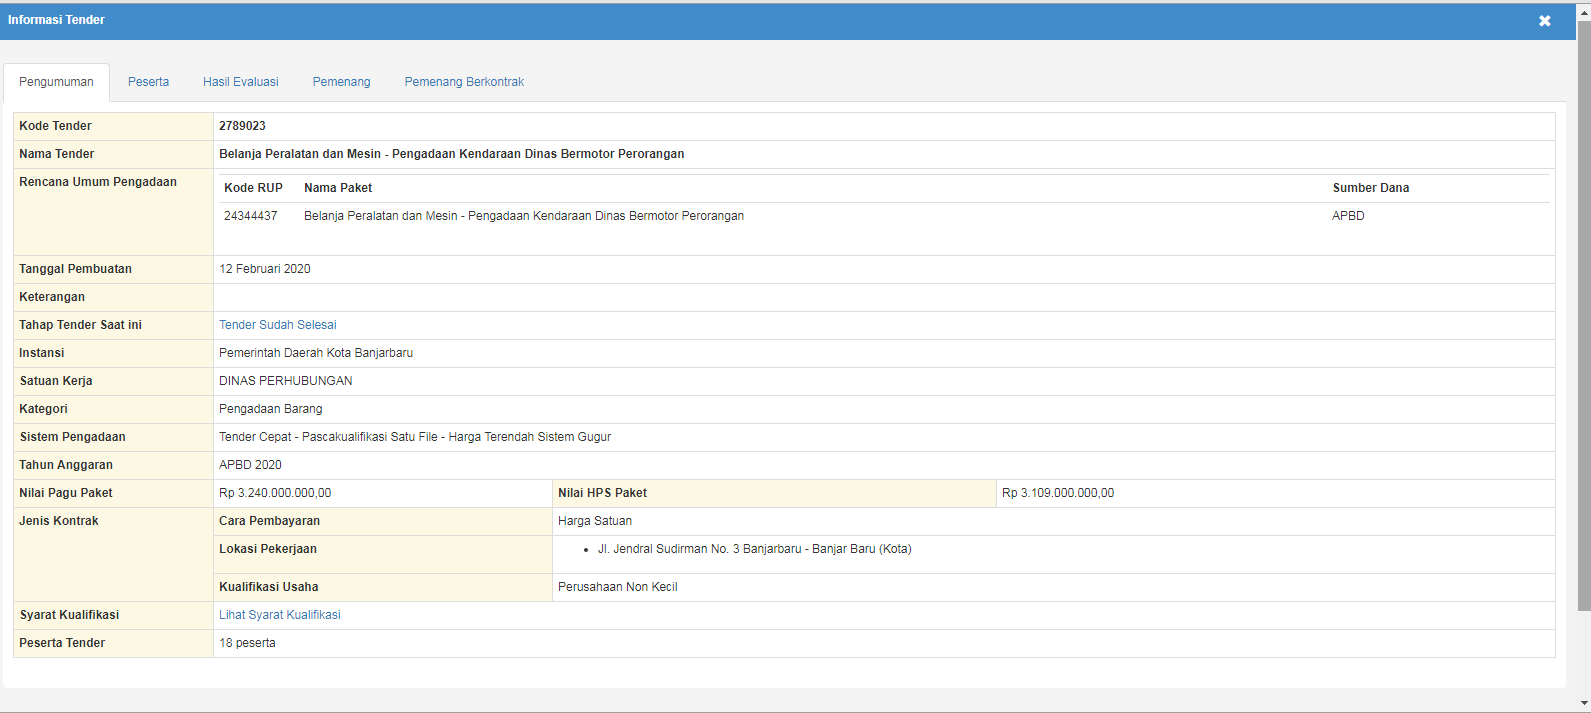Click the Kode Tender row label
The width and height of the screenshot is (1591, 713).
coord(55,126)
